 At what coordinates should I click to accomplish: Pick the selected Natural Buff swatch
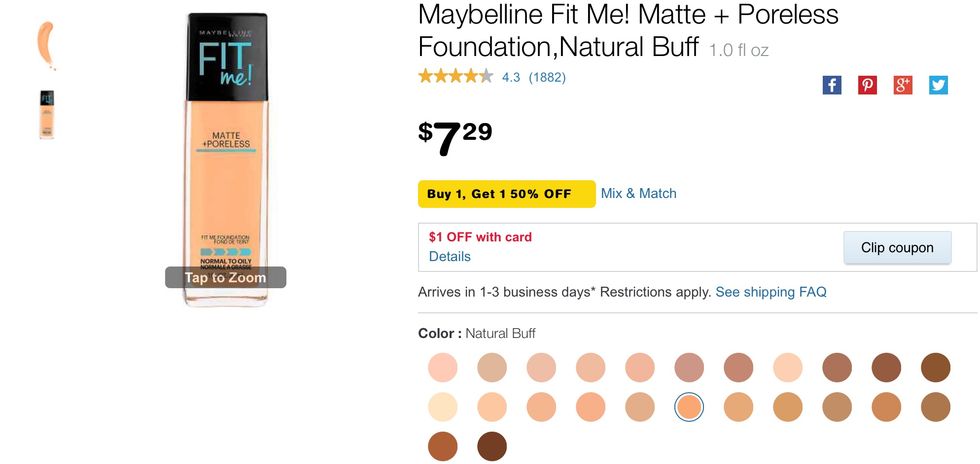click(x=689, y=407)
